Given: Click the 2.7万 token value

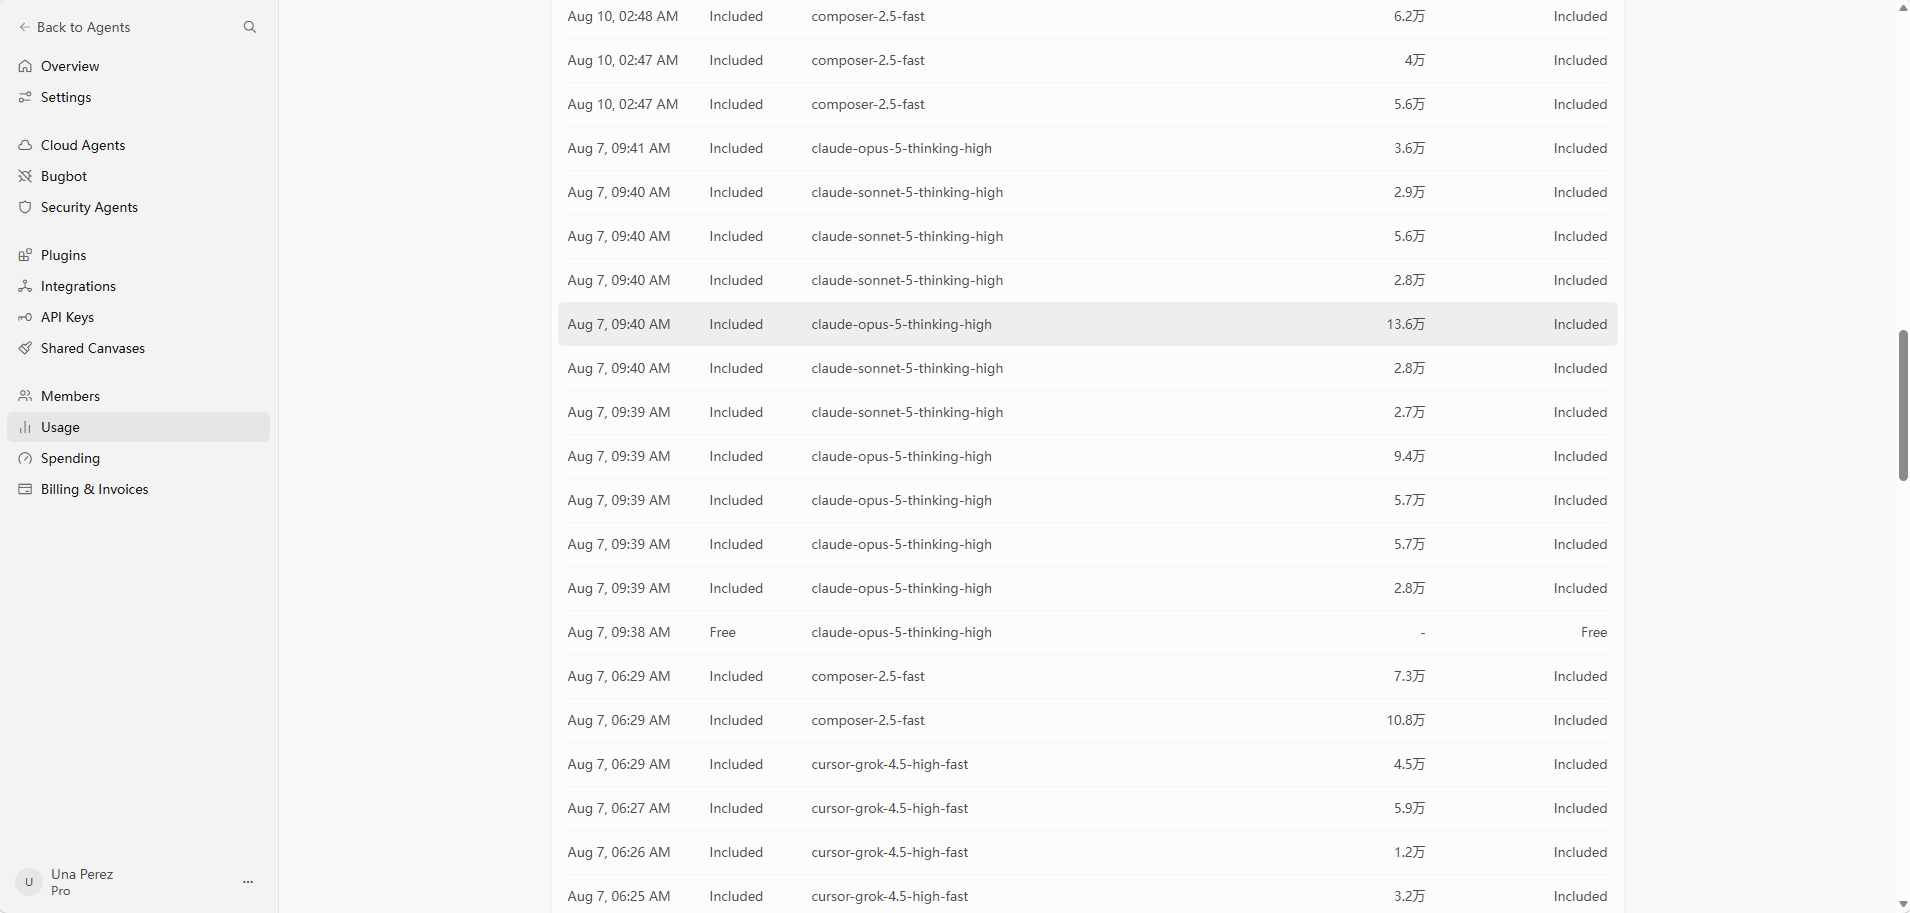Looking at the screenshot, I should 1410,412.
